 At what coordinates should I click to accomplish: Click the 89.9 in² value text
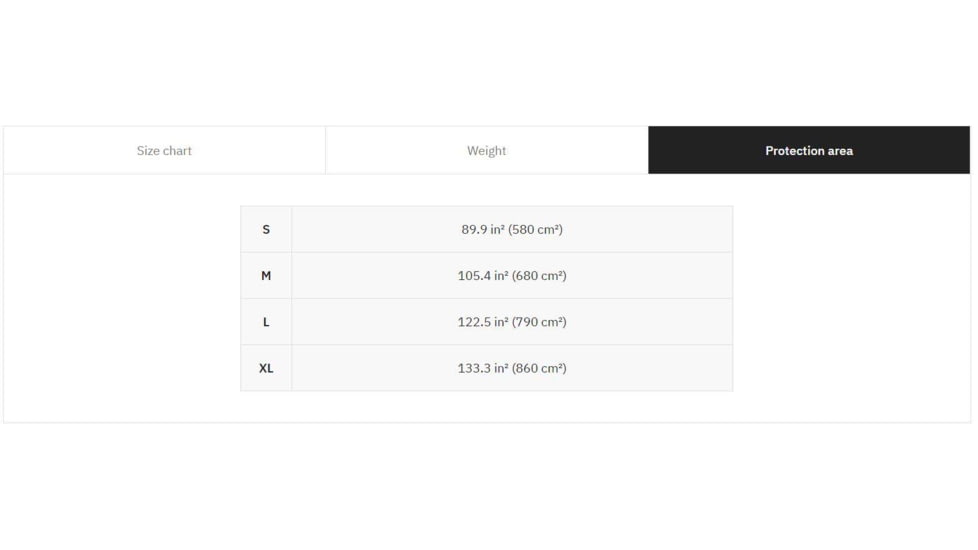[x=482, y=230]
